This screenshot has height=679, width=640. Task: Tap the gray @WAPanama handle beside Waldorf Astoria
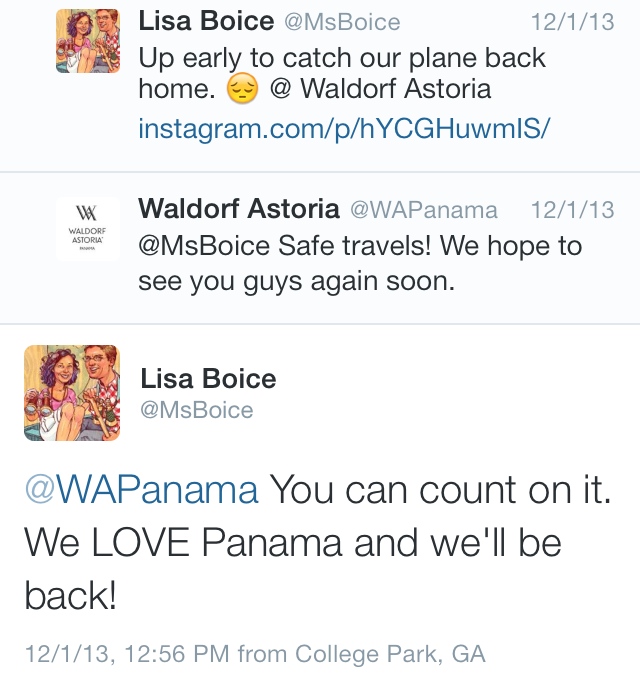(423, 210)
